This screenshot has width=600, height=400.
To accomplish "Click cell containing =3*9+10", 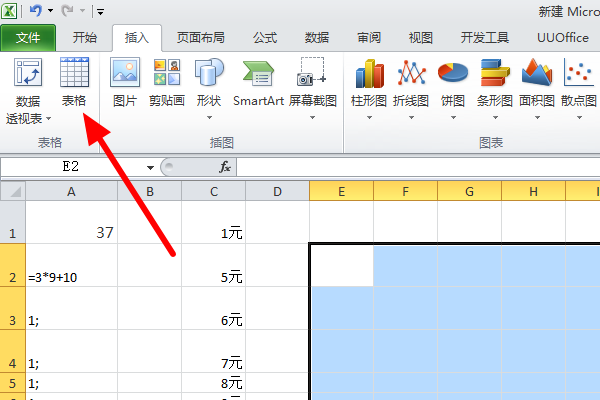I will (x=71, y=265).
